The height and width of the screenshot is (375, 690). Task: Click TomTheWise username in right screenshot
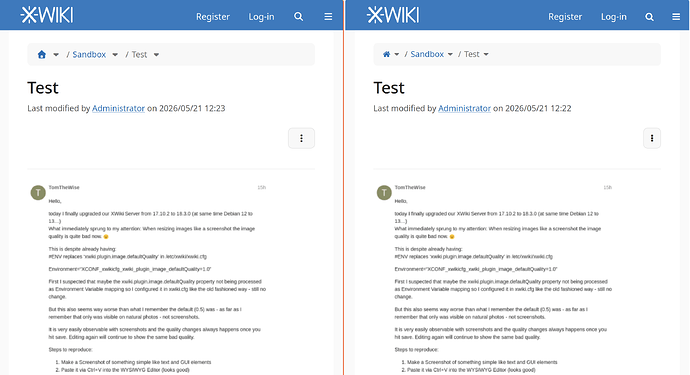(x=410, y=188)
